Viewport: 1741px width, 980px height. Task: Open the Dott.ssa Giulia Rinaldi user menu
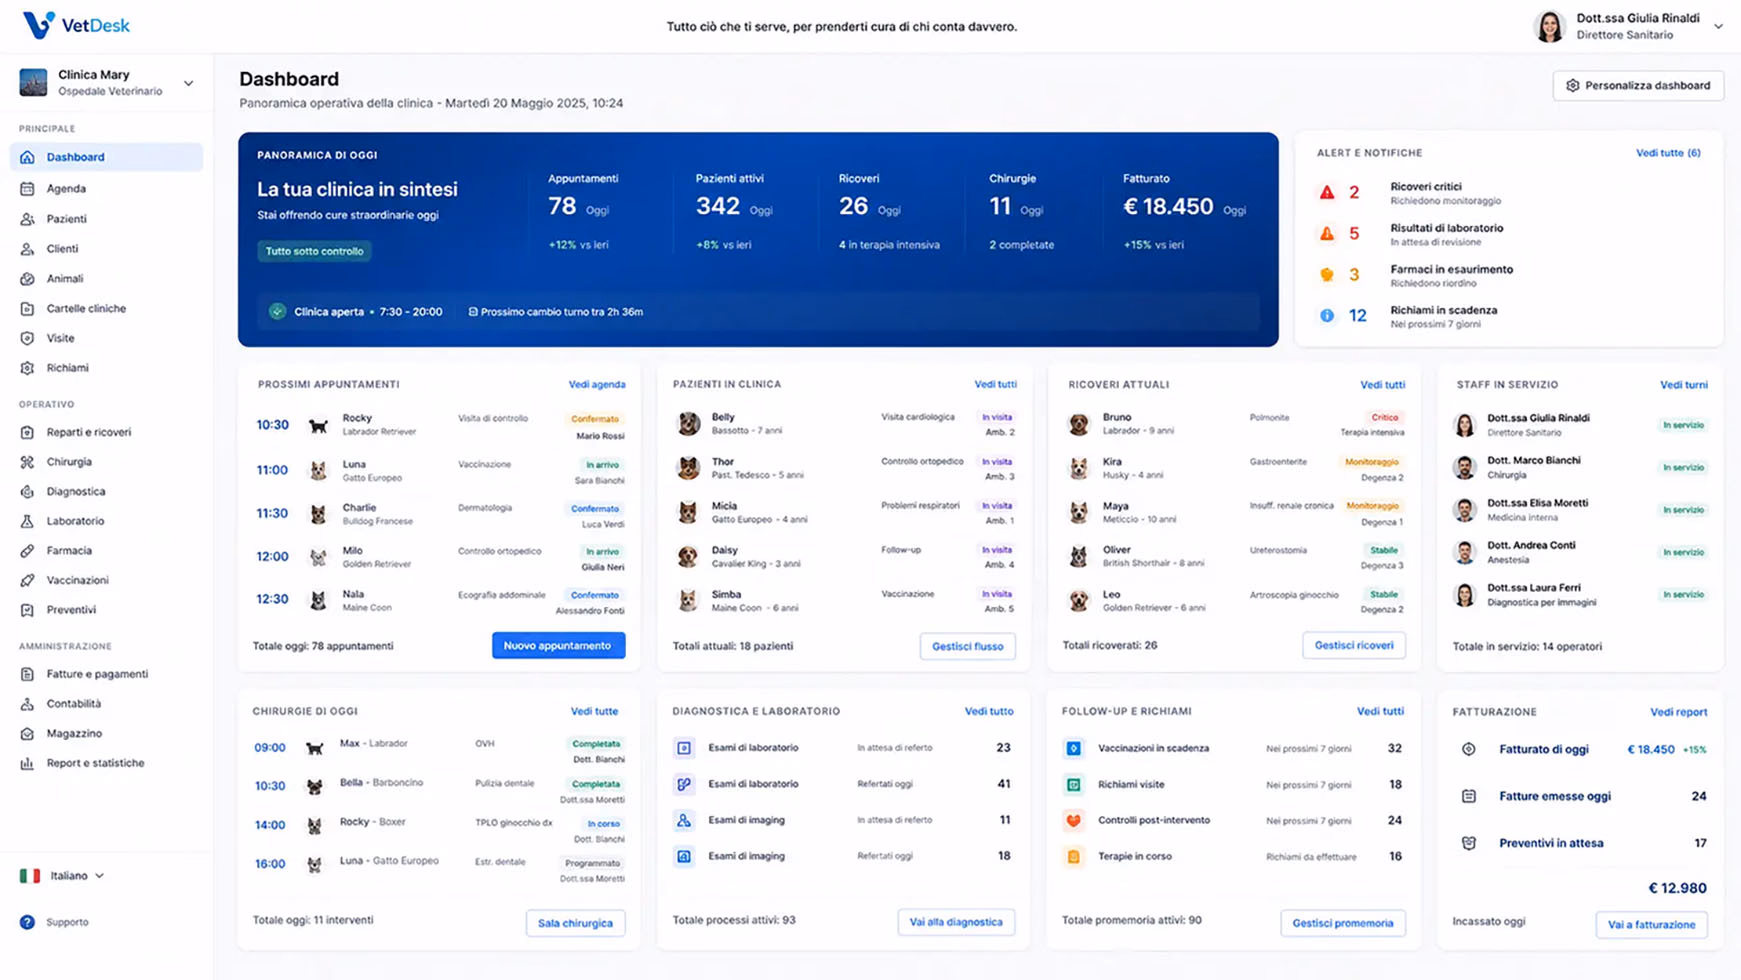pyautogui.click(x=1627, y=26)
